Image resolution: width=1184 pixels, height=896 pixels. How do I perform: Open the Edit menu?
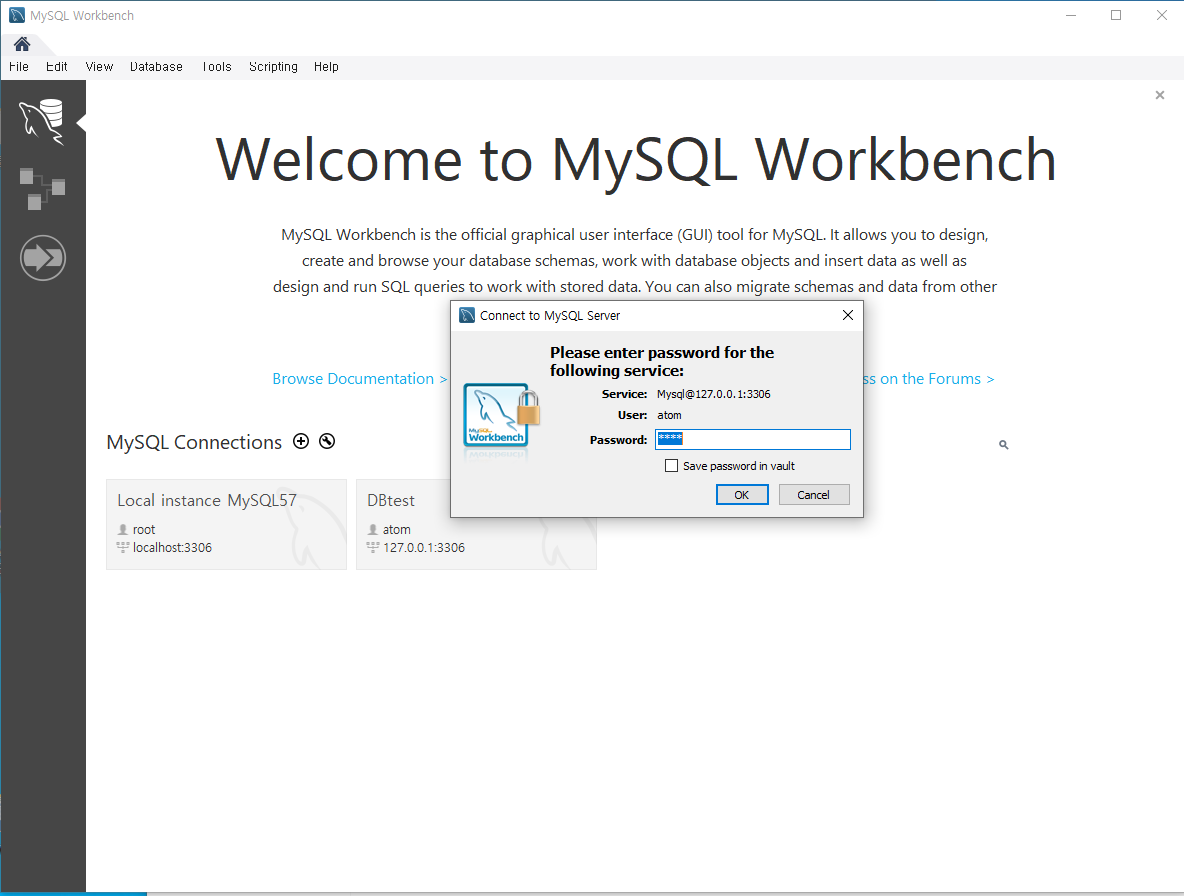click(57, 66)
